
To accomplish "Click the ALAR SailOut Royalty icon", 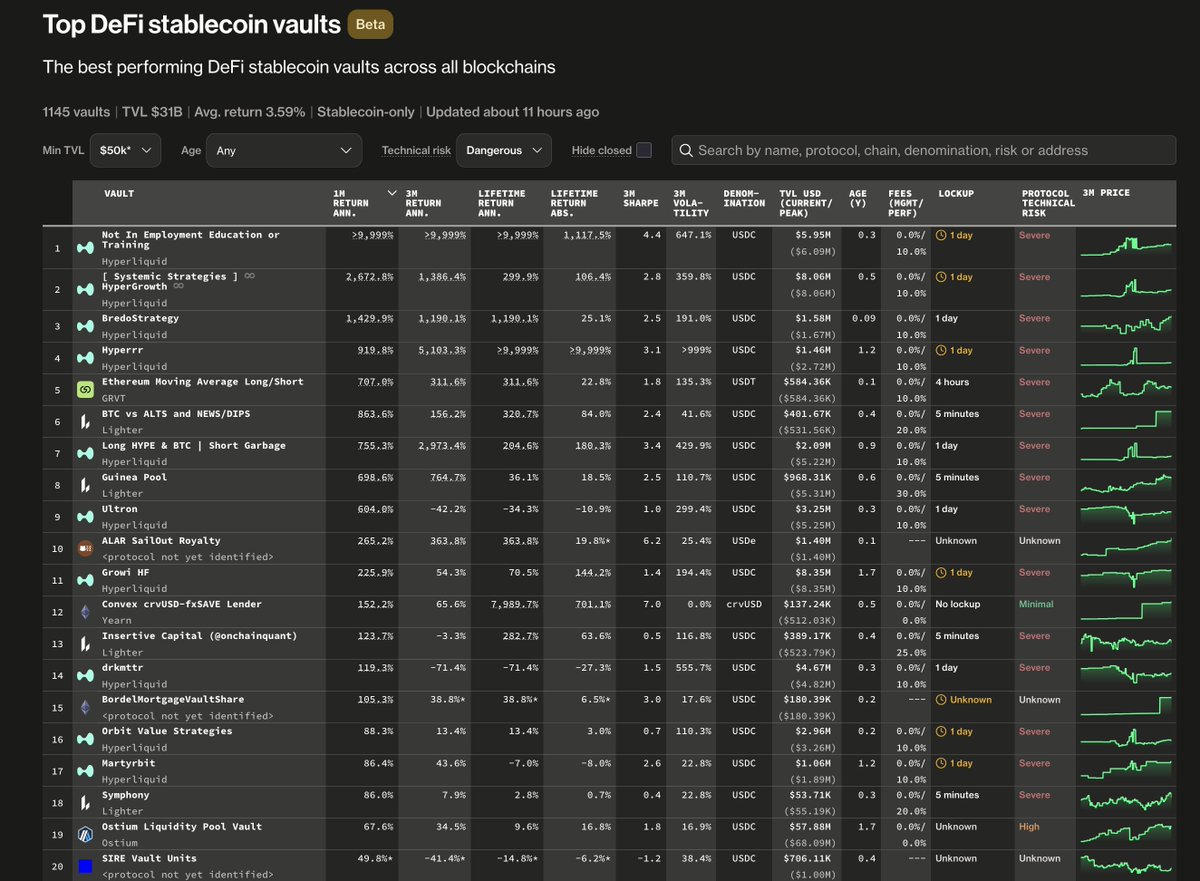I will click(86, 549).
